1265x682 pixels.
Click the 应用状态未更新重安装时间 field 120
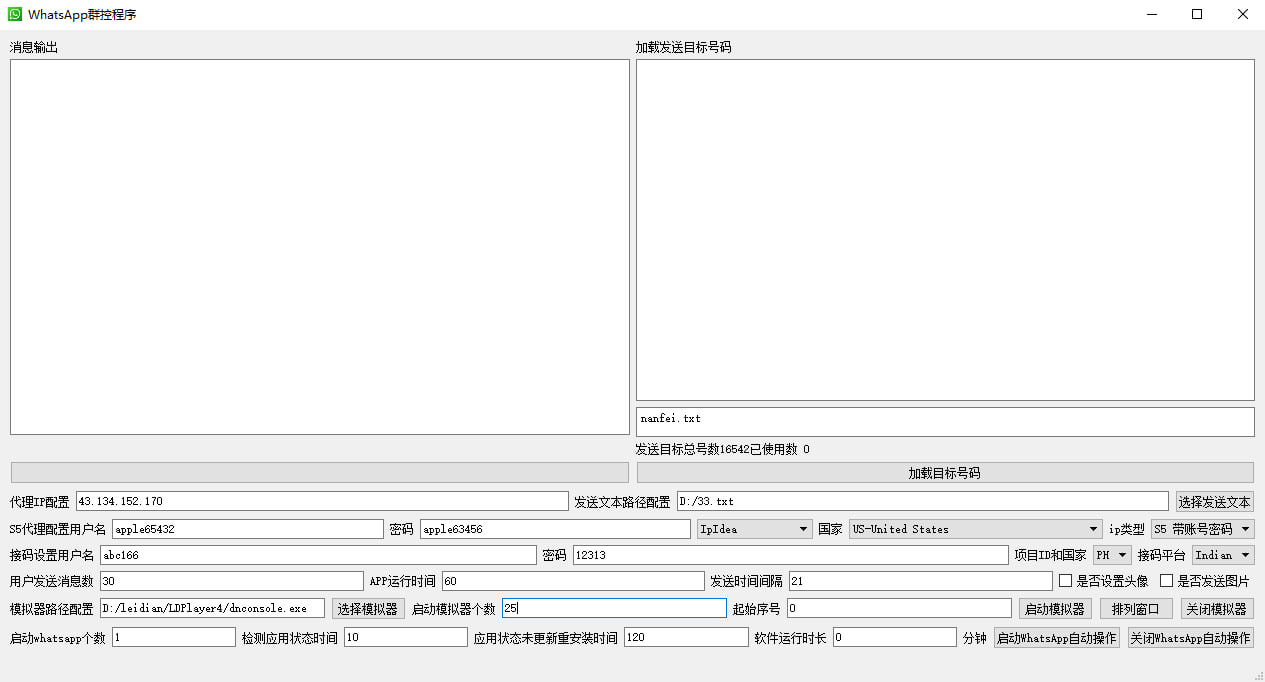click(686, 637)
